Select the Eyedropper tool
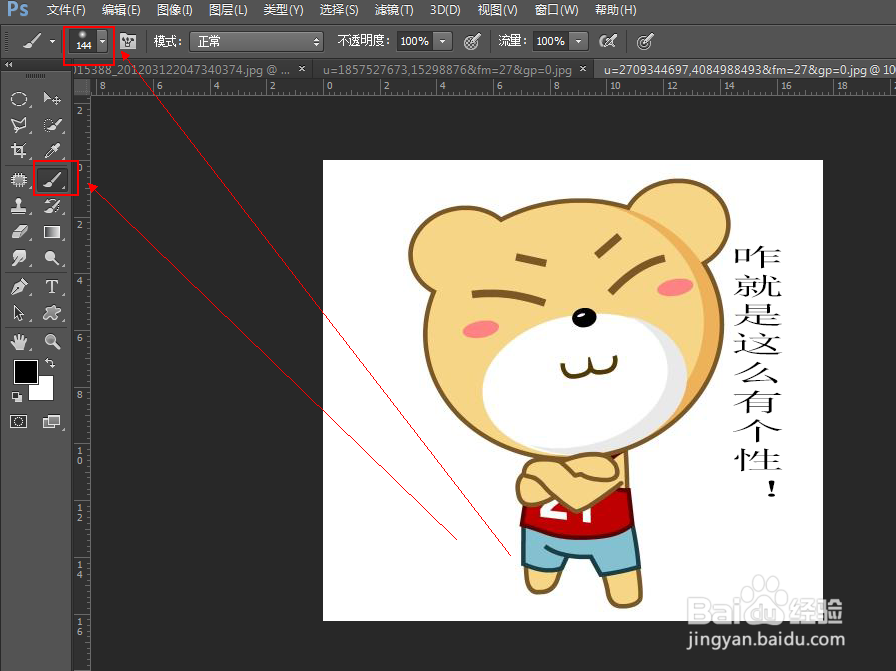This screenshot has height=671, width=896. (x=52, y=150)
